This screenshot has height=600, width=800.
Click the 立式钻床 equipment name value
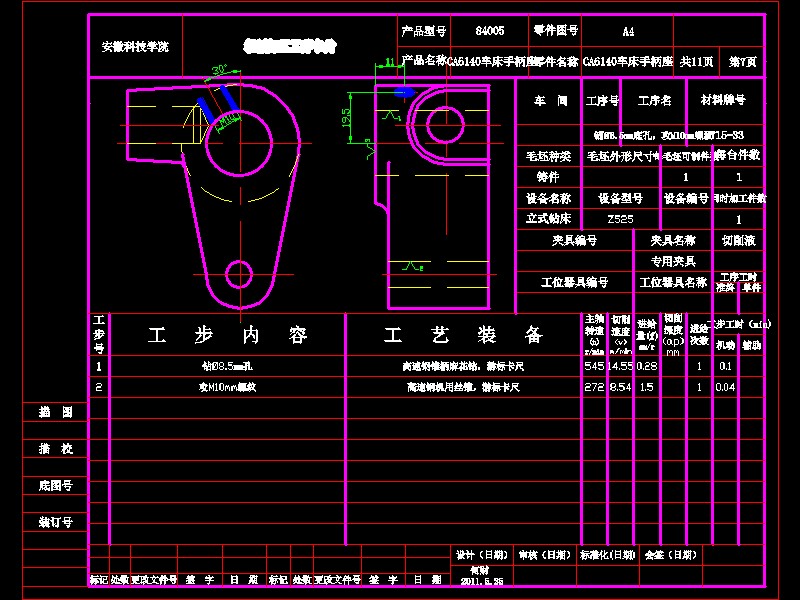point(548,219)
